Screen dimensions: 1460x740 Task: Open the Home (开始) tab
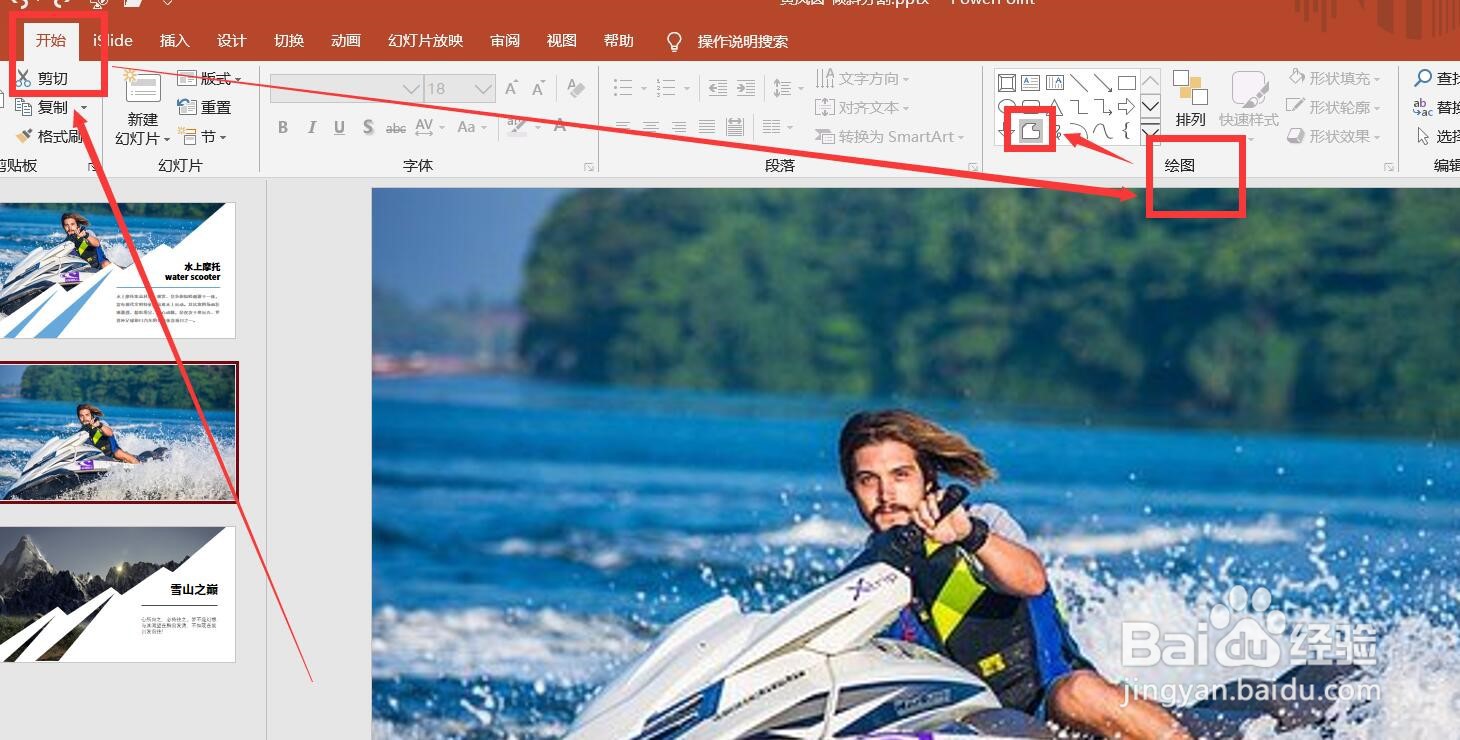tap(51, 40)
